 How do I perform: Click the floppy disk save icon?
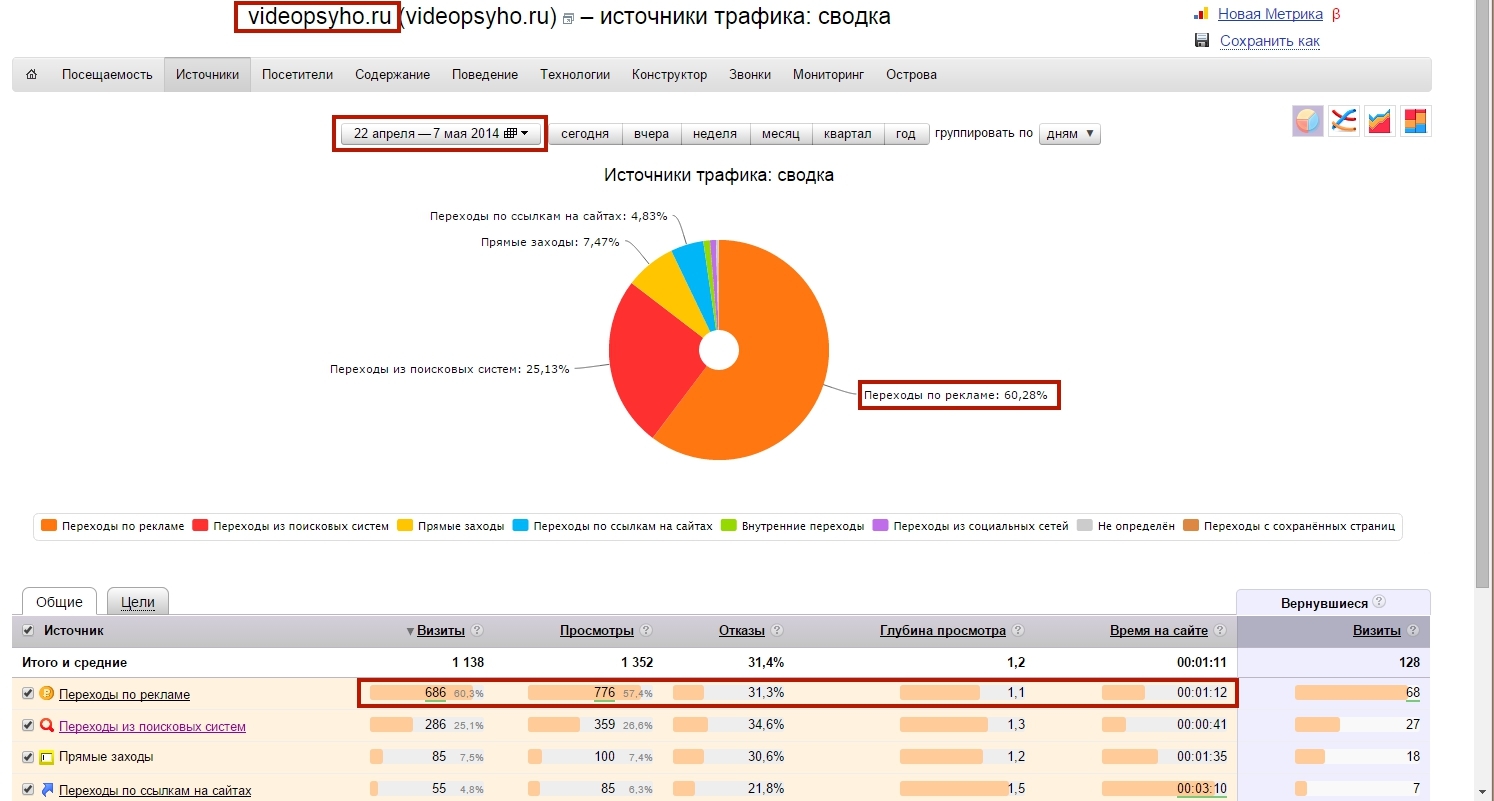click(x=1202, y=41)
